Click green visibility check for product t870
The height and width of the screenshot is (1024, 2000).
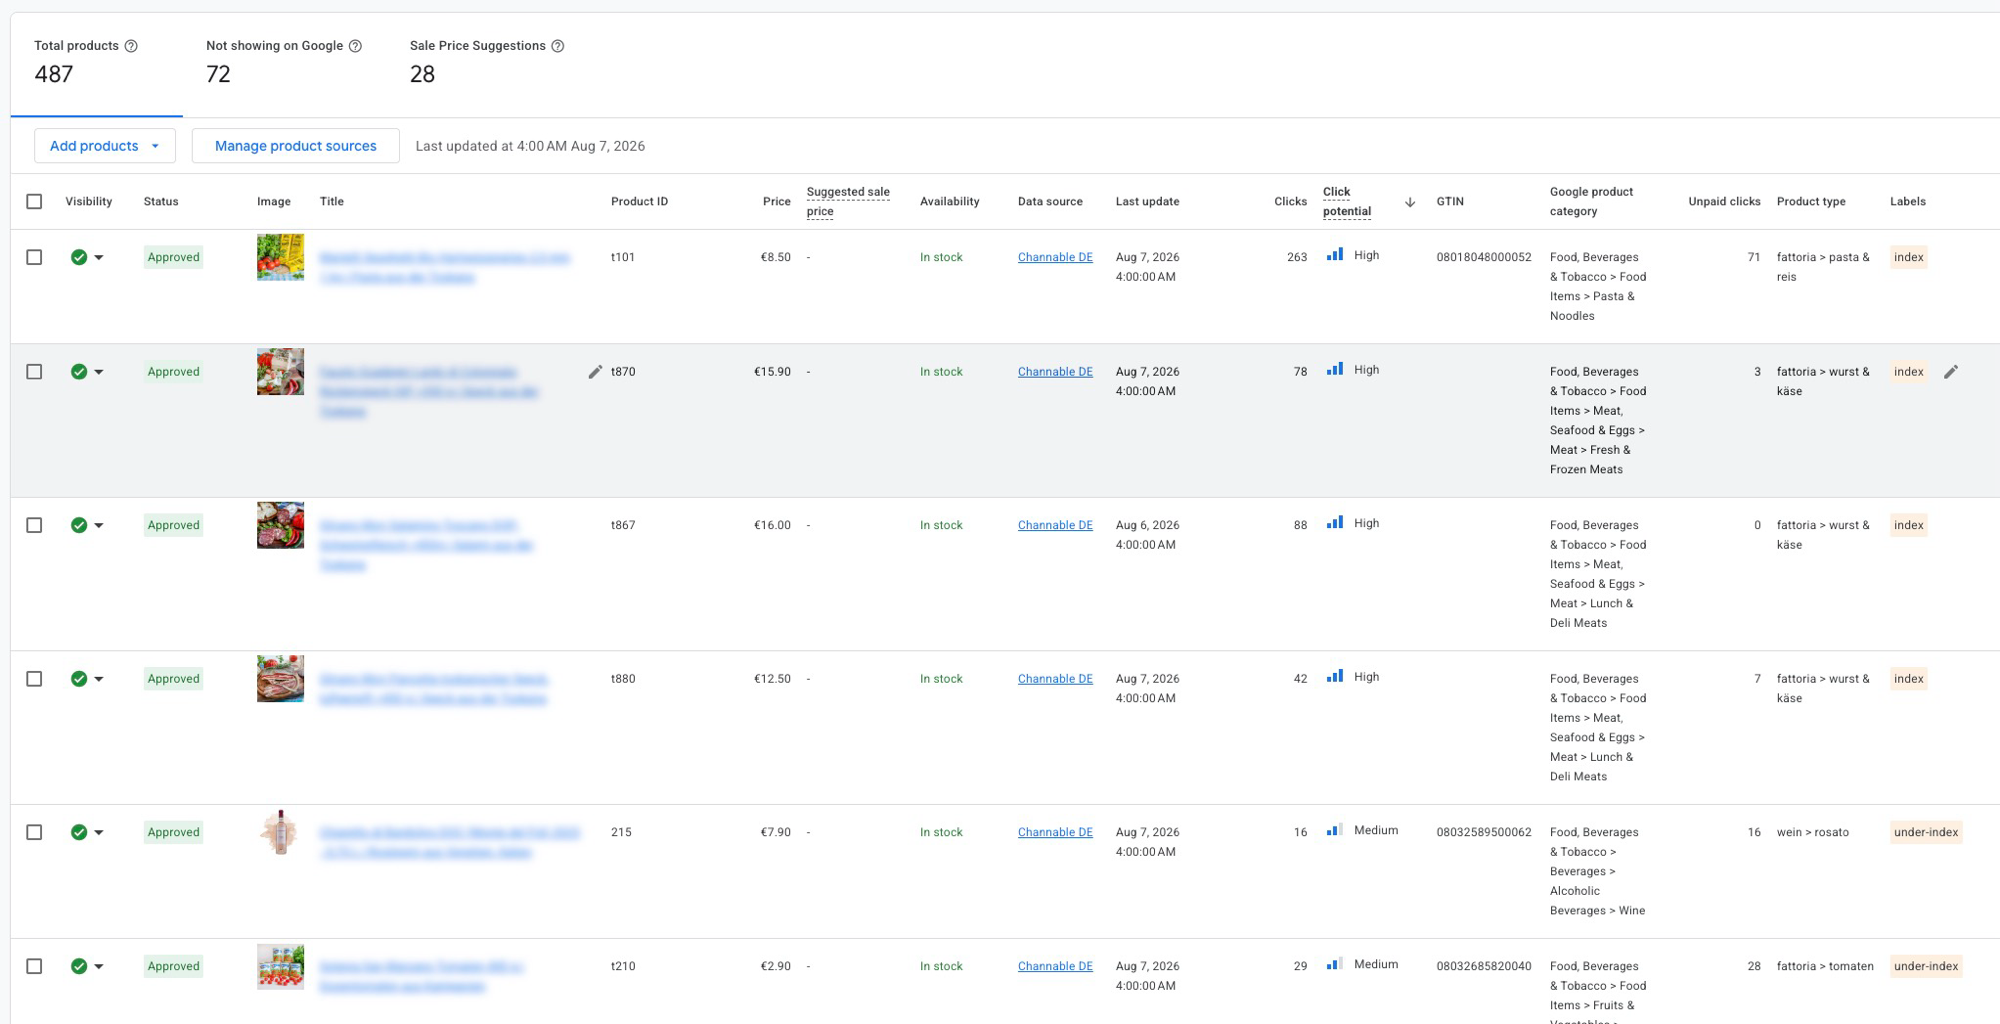click(79, 372)
